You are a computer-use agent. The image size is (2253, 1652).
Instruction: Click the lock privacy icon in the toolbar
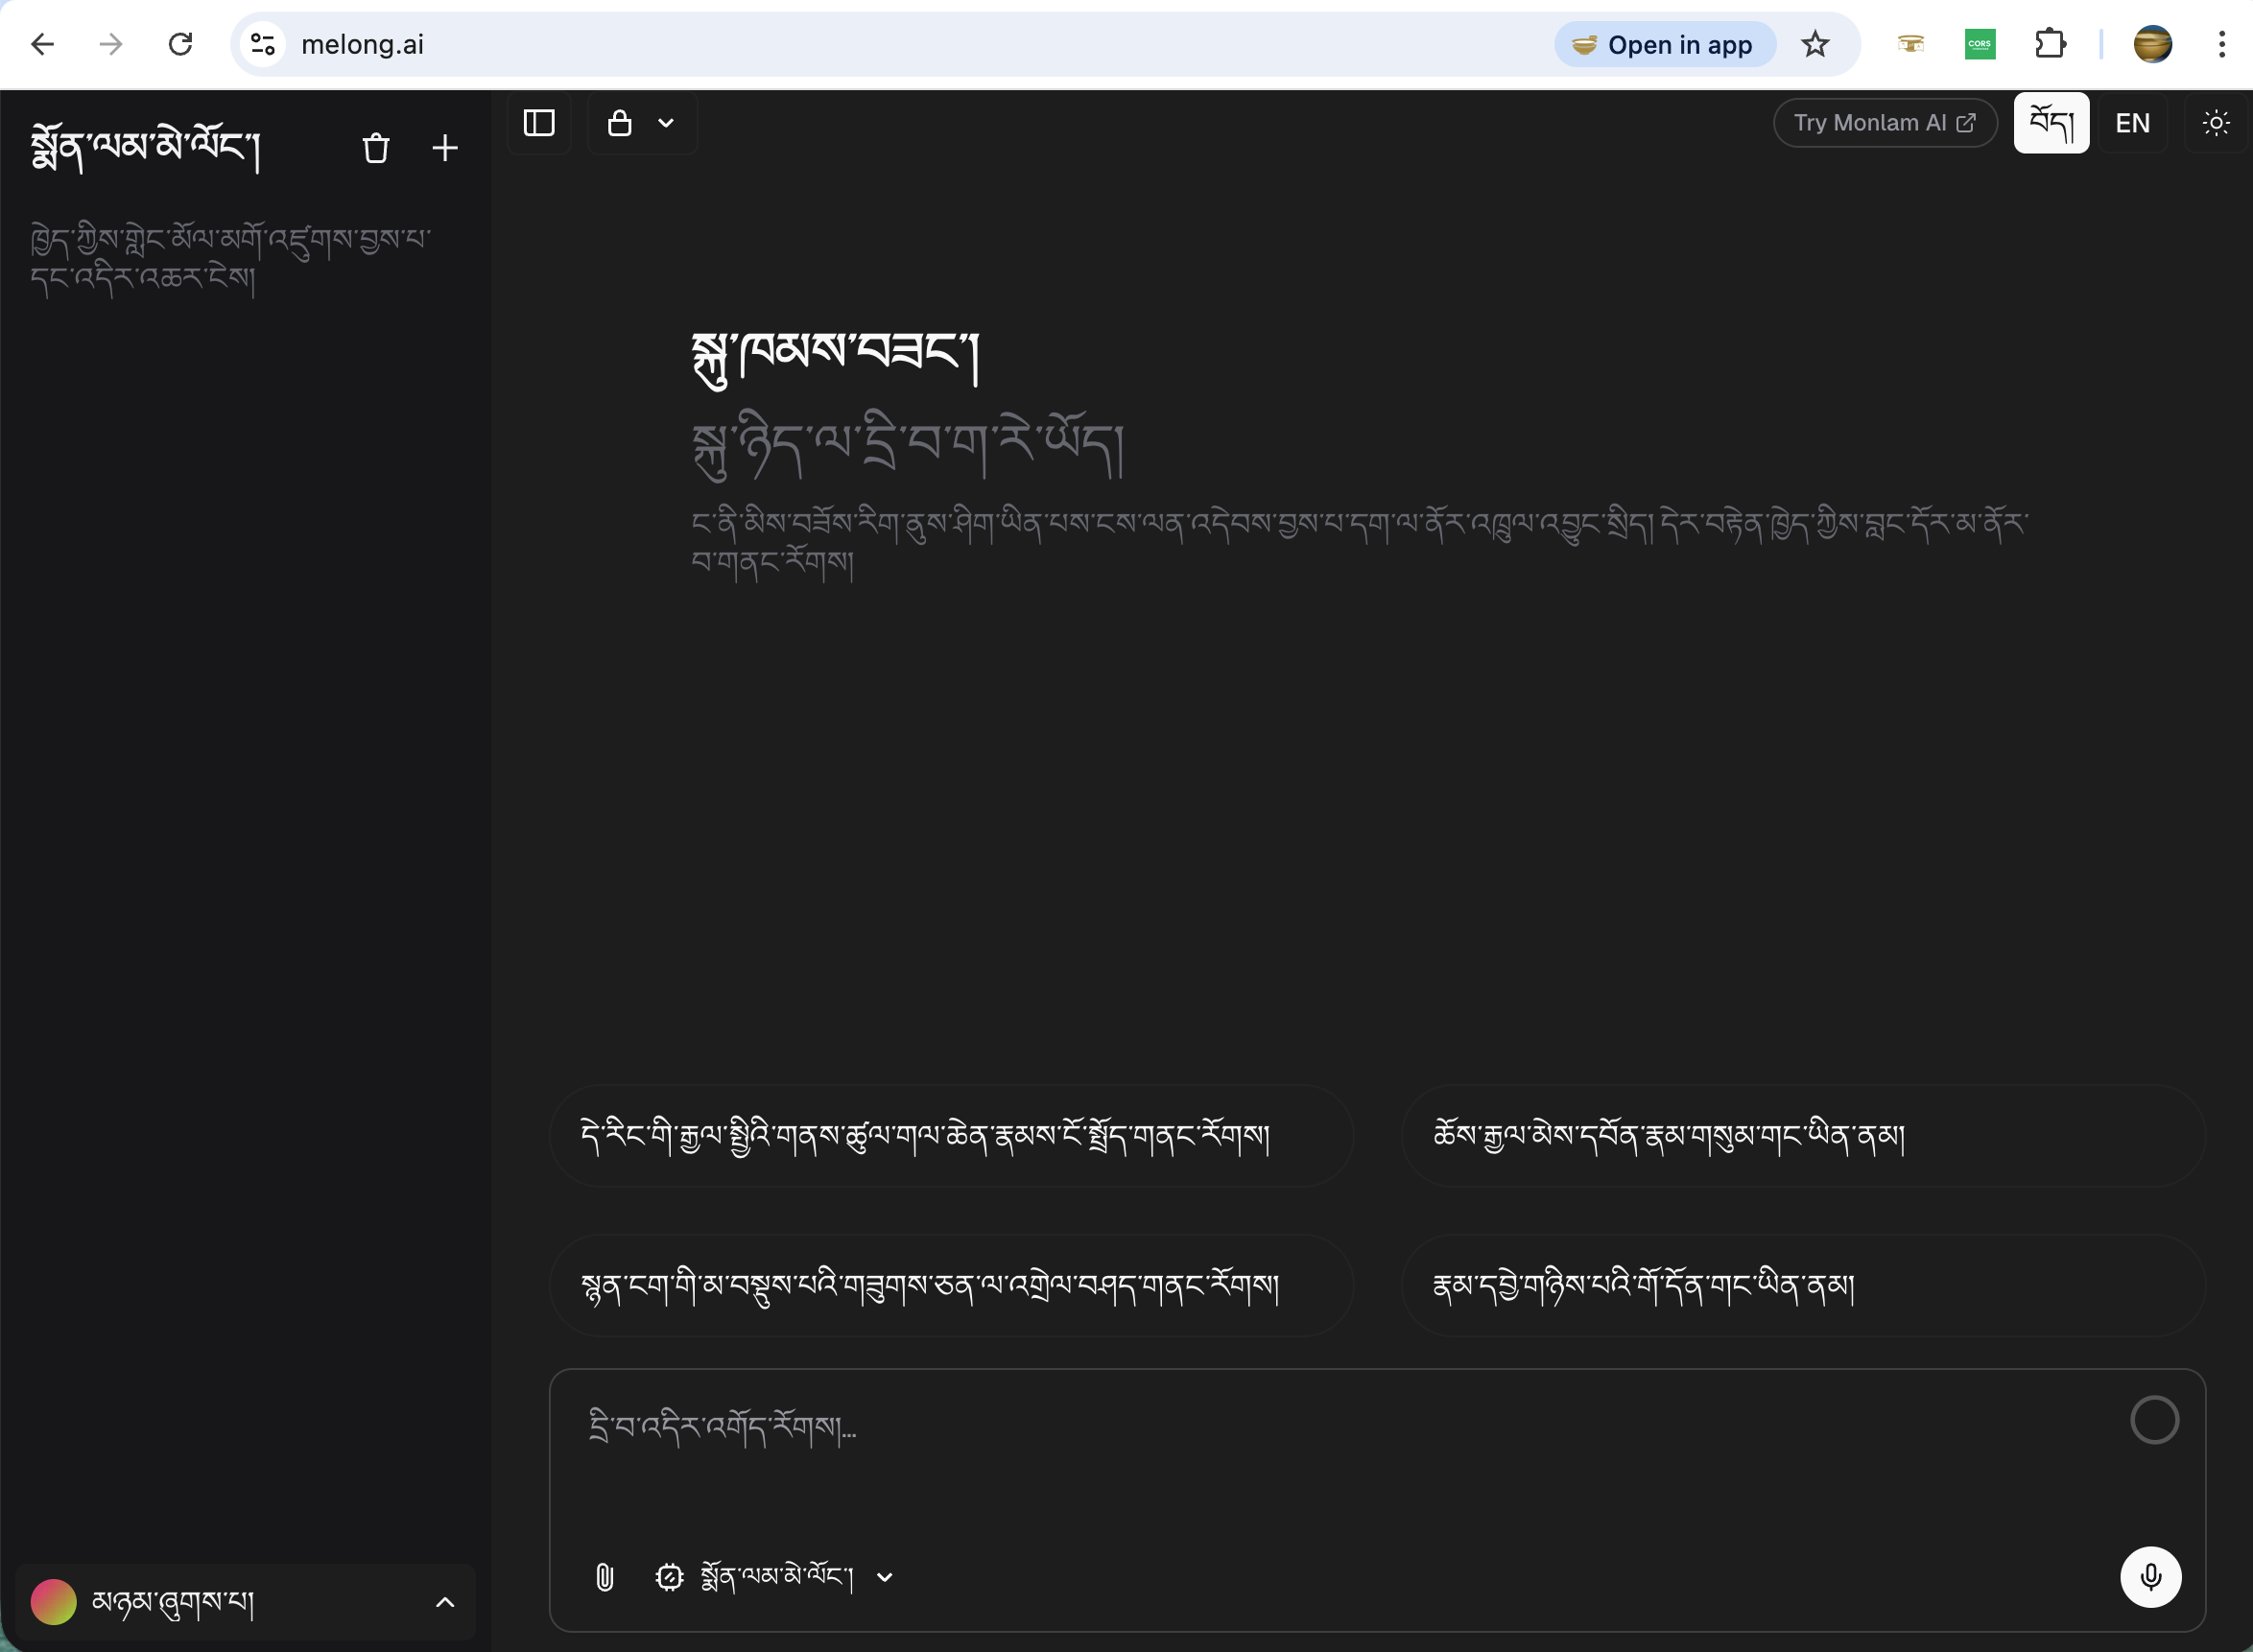point(619,122)
